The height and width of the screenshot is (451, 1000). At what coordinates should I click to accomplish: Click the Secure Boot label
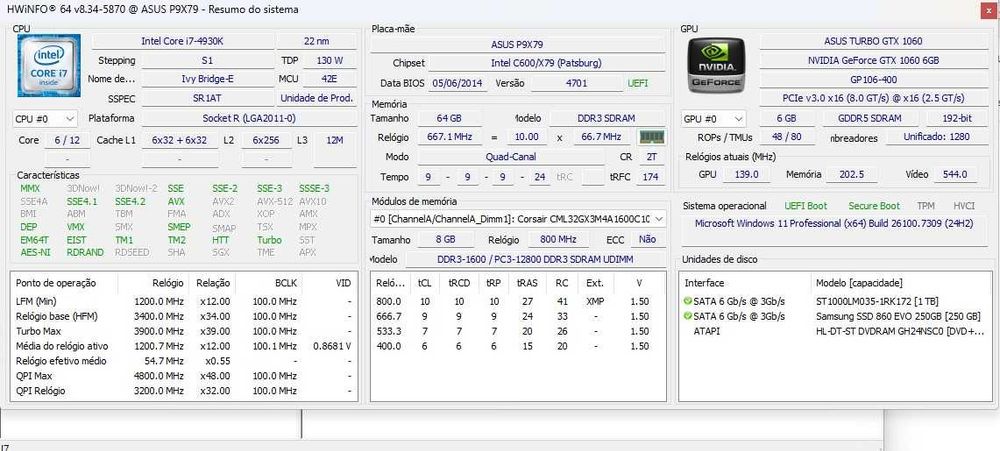coord(874,206)
